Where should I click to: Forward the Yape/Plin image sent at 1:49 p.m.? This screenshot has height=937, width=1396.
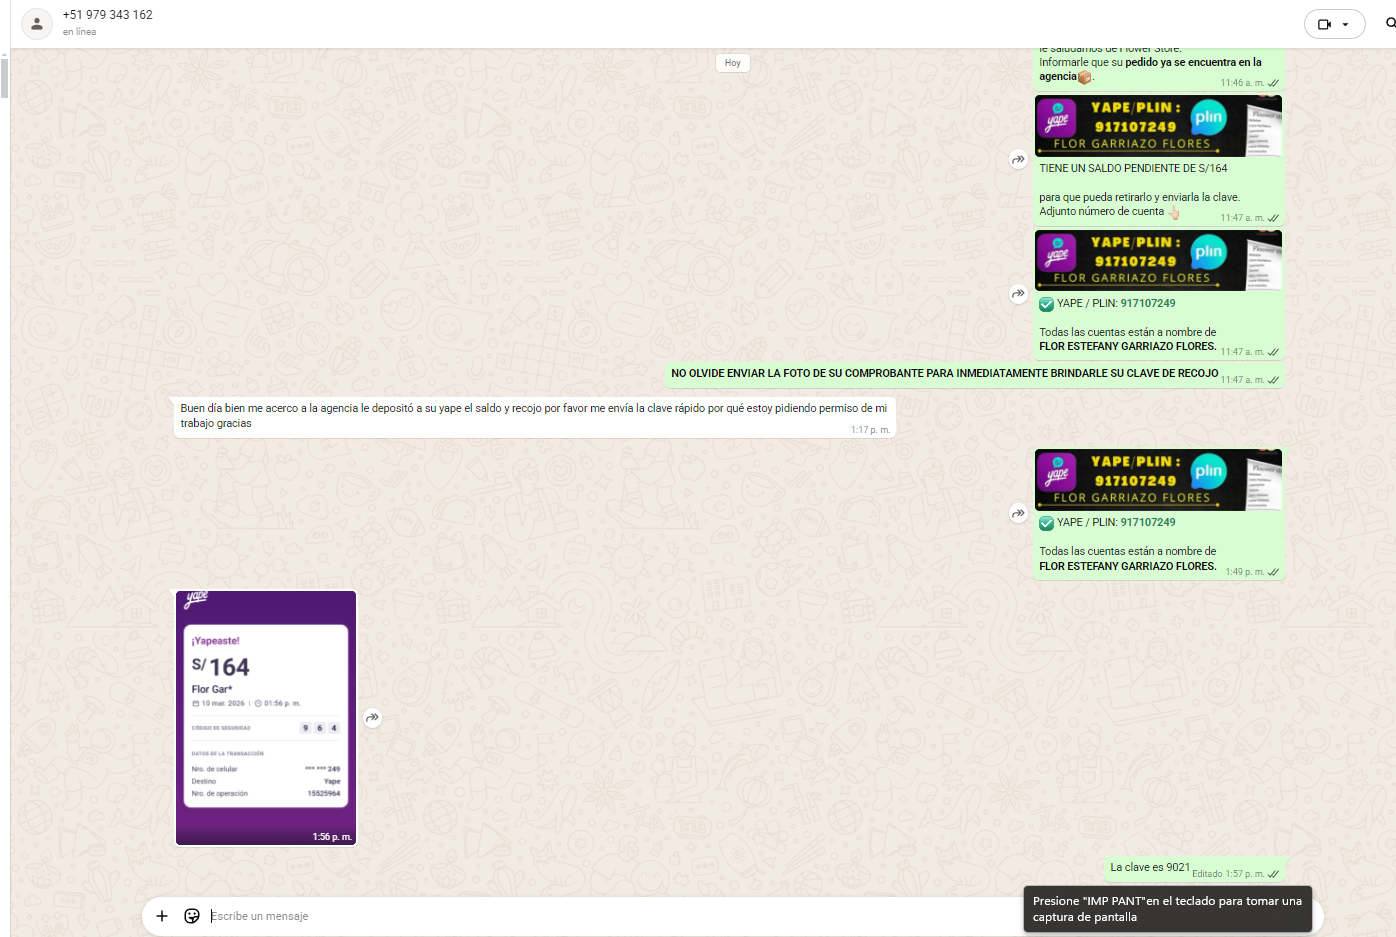1018,513
